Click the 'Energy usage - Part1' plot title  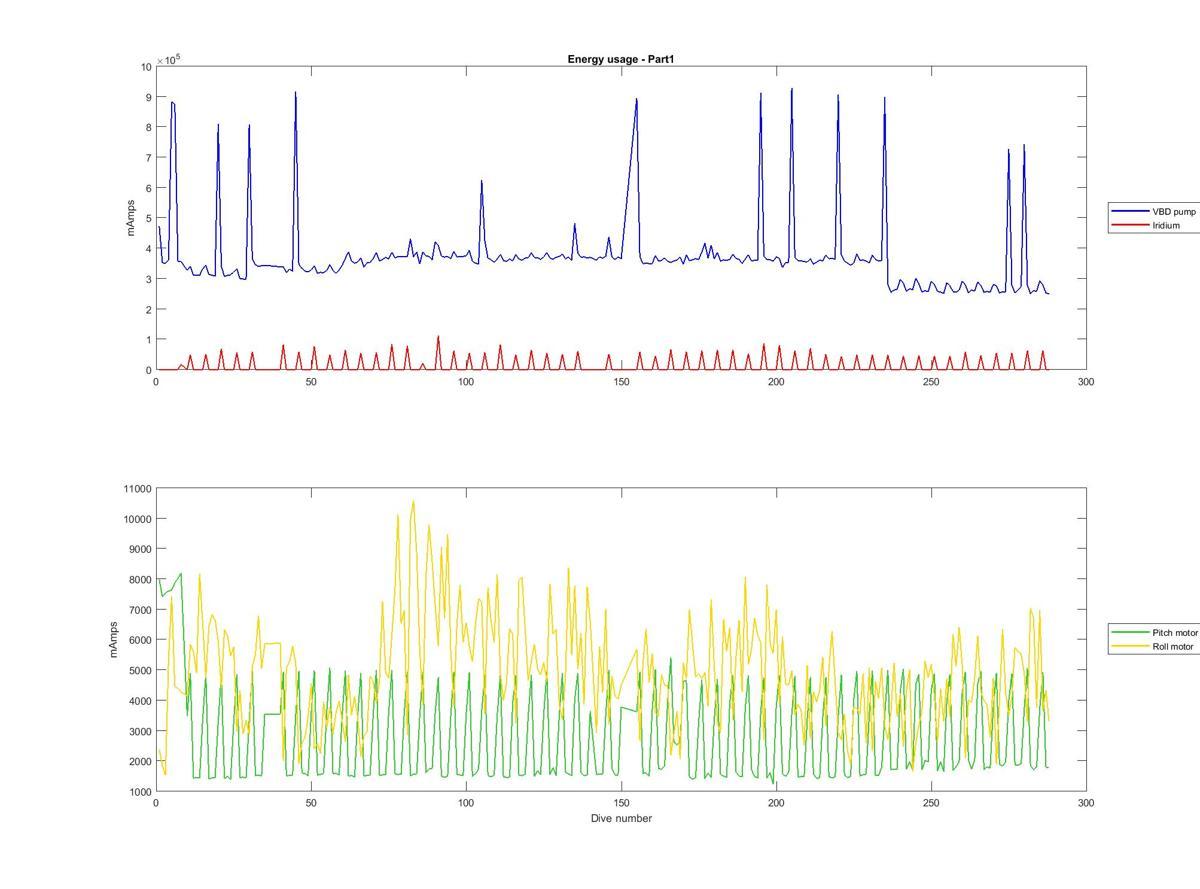621,59
